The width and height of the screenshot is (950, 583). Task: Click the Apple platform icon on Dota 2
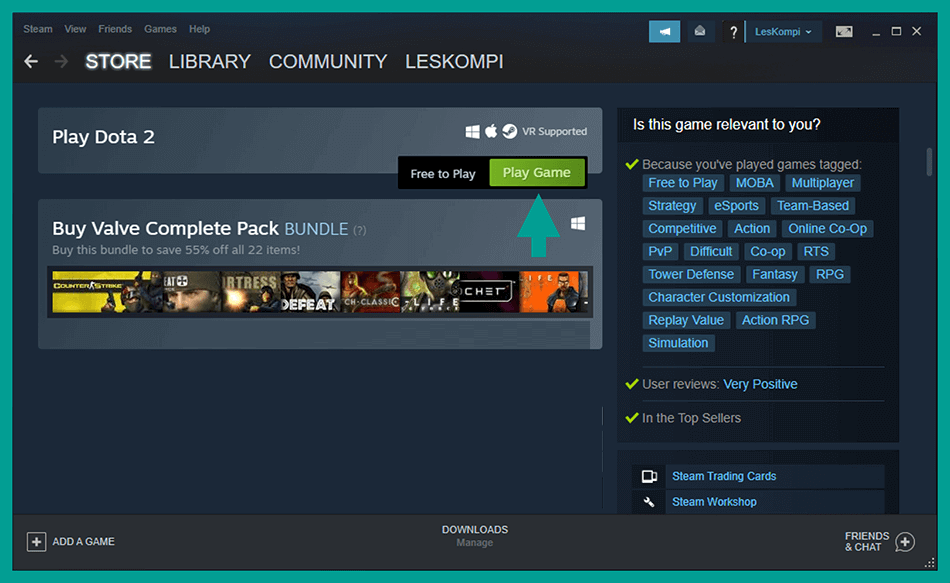(x=491, y=131)
